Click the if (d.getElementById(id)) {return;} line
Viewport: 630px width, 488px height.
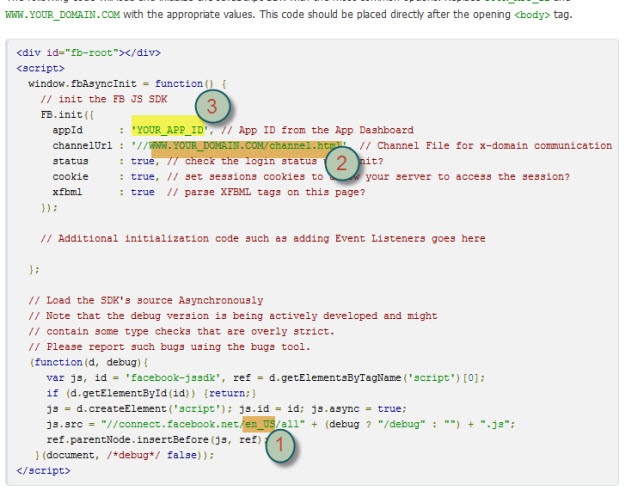click(151, 393)
